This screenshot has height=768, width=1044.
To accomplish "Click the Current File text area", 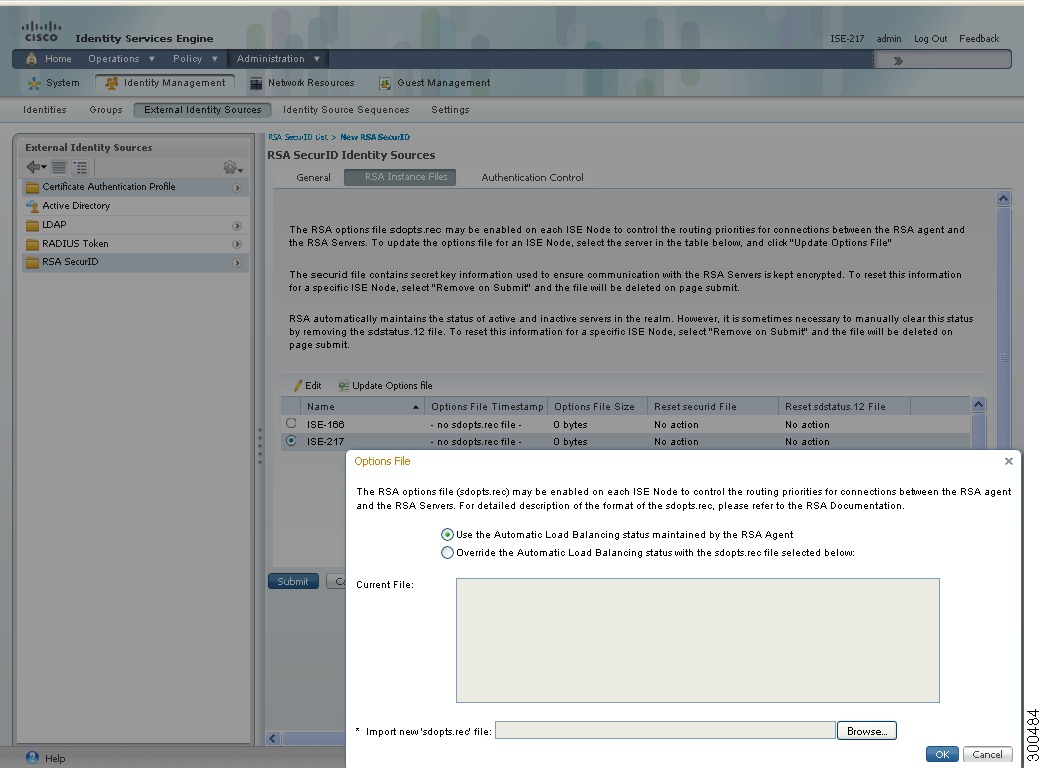I will pos(697,640).
